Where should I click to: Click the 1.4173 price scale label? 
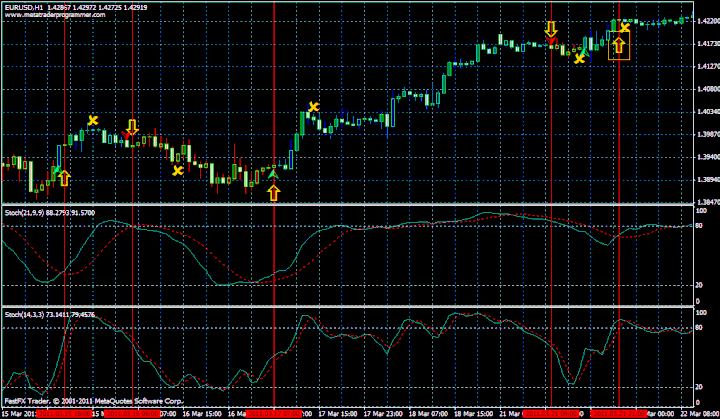click(x=708, y=44)
